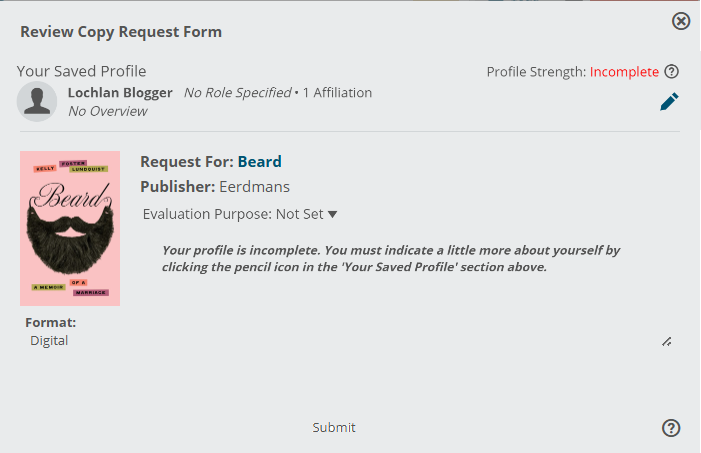Click 'No Role Specified' in the profile
The height and width of the screenshot is (453, 701).
(237, 93)
